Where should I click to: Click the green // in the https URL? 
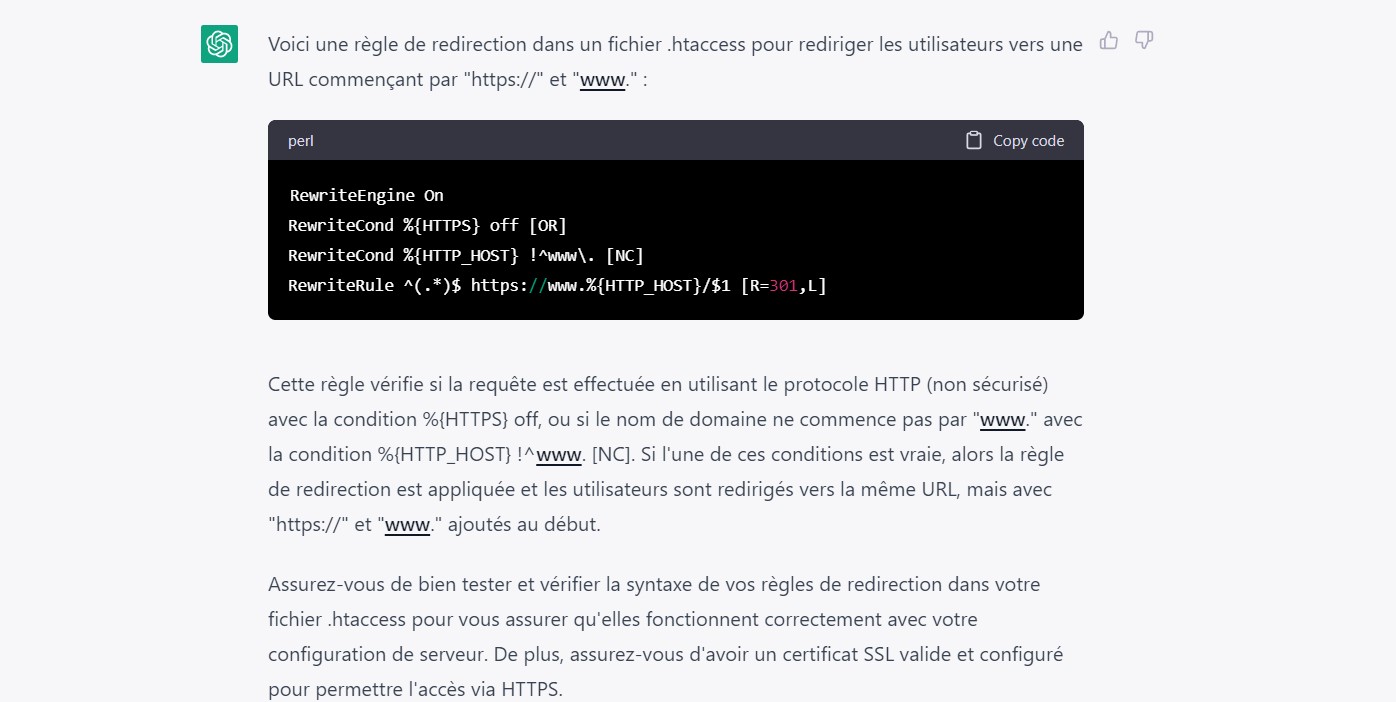pyautogui.click(x=538, y=285)
